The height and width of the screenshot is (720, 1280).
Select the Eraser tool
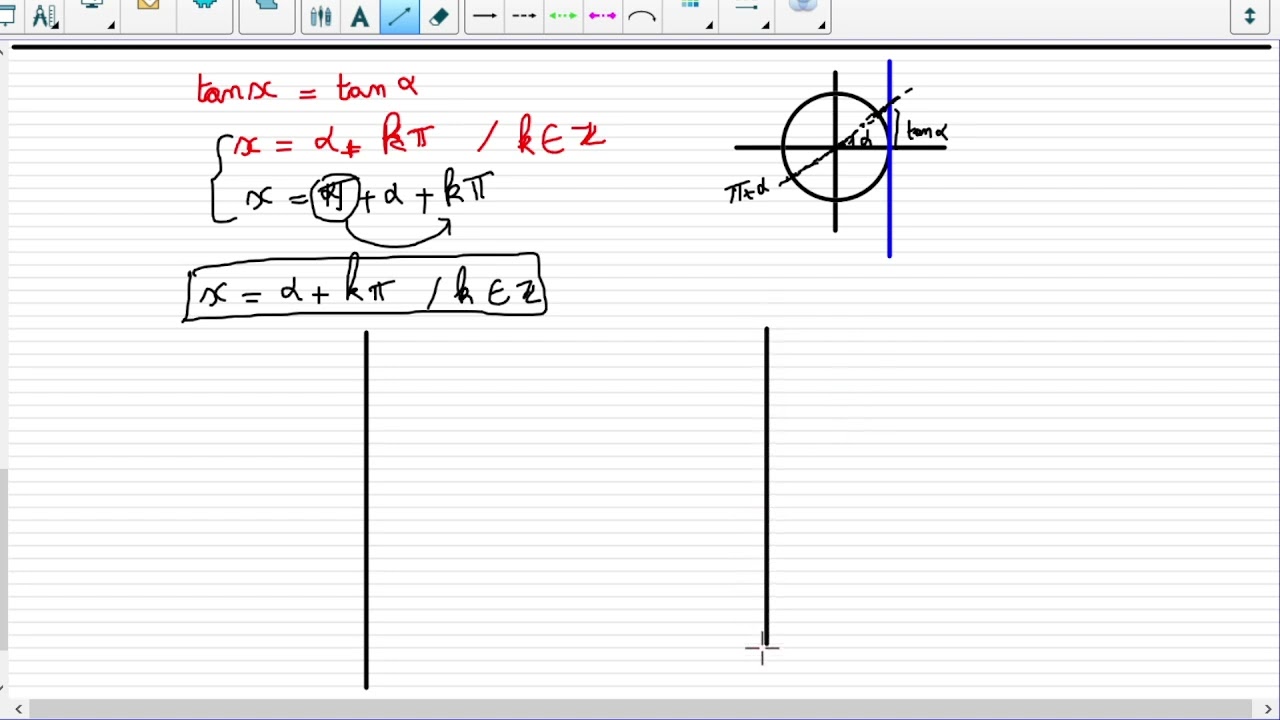(438, 16)
